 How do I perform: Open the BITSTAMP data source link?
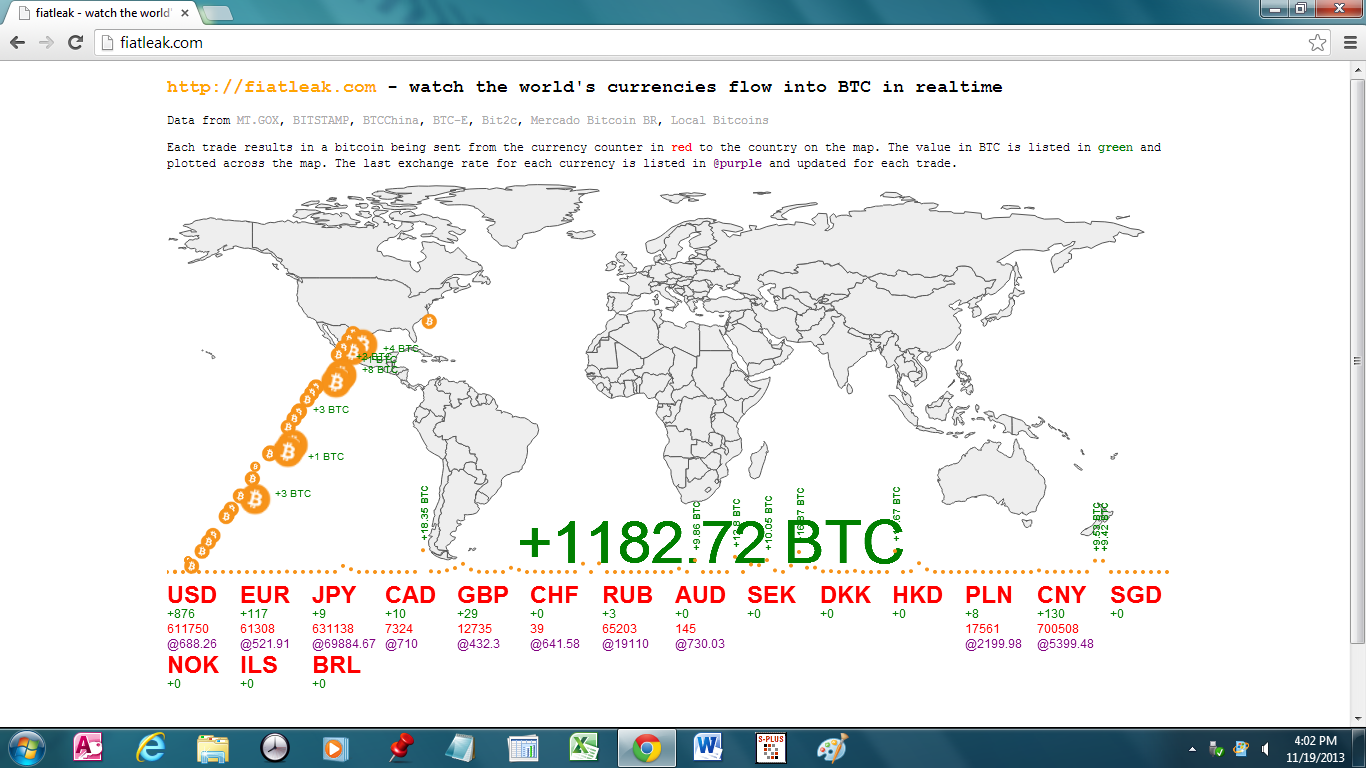[x=321, y=120]
